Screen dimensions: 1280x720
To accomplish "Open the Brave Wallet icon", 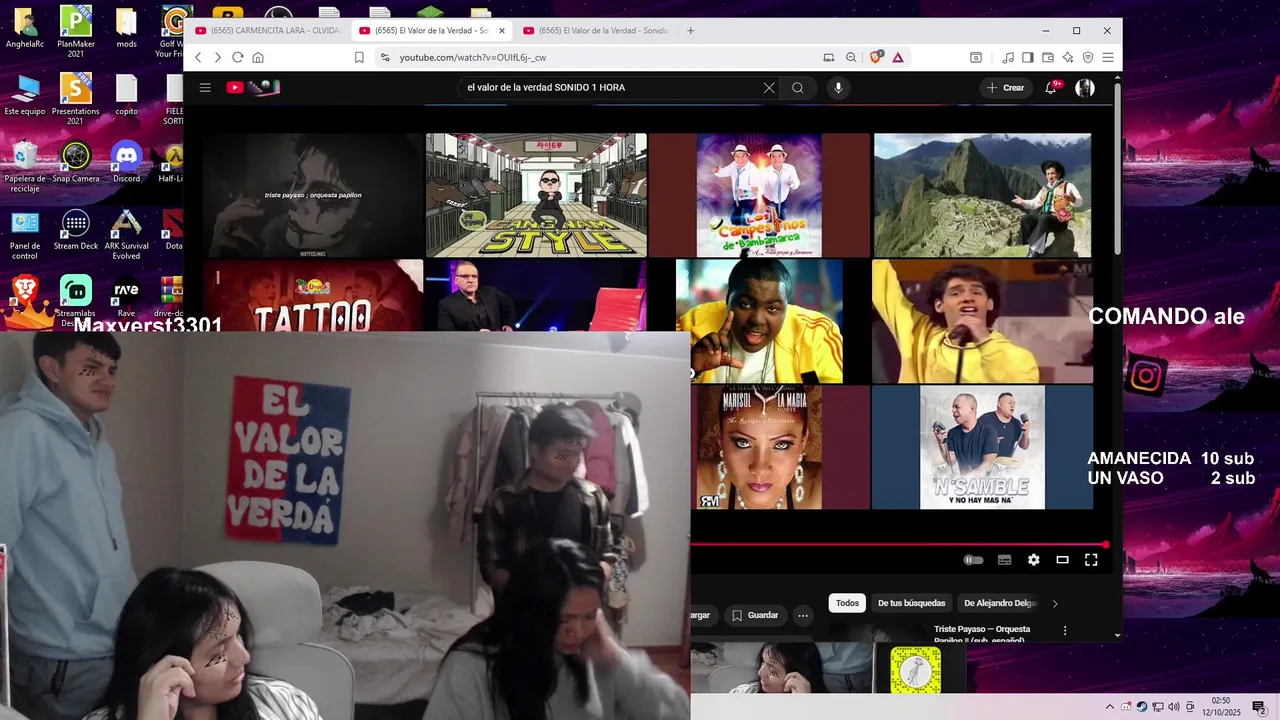I will 1048,58.
